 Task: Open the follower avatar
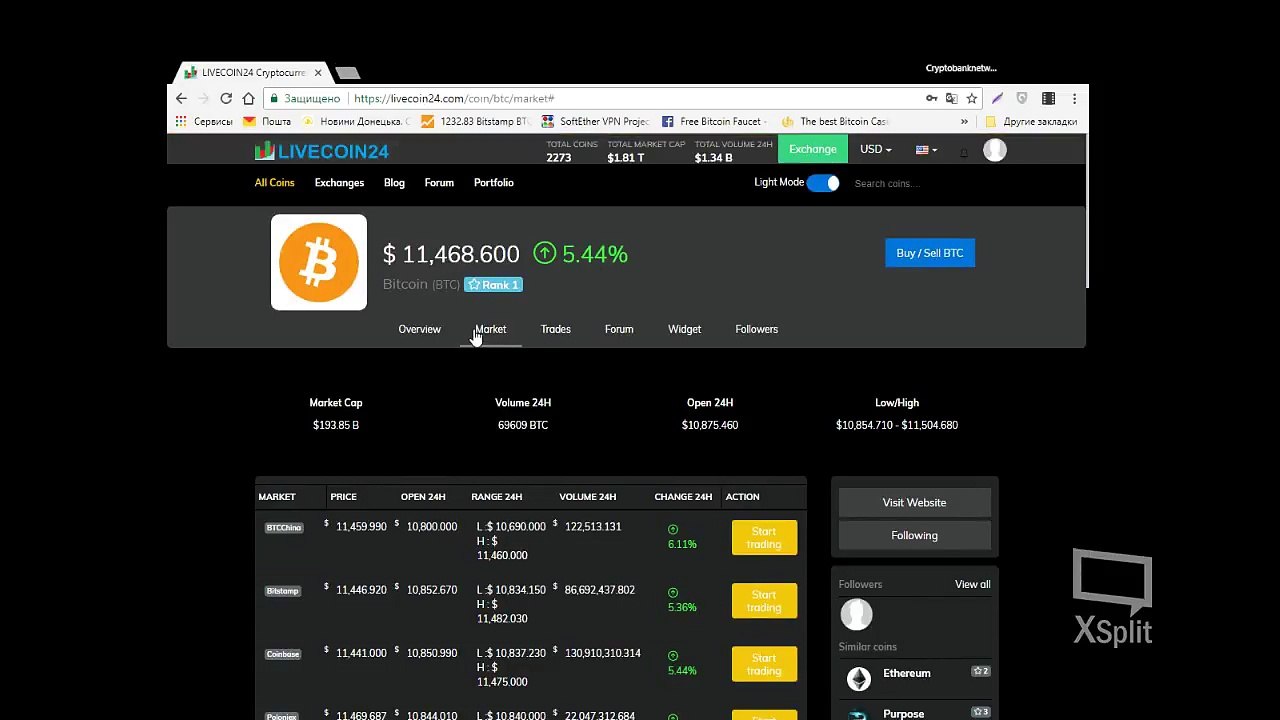pos(856,614)
